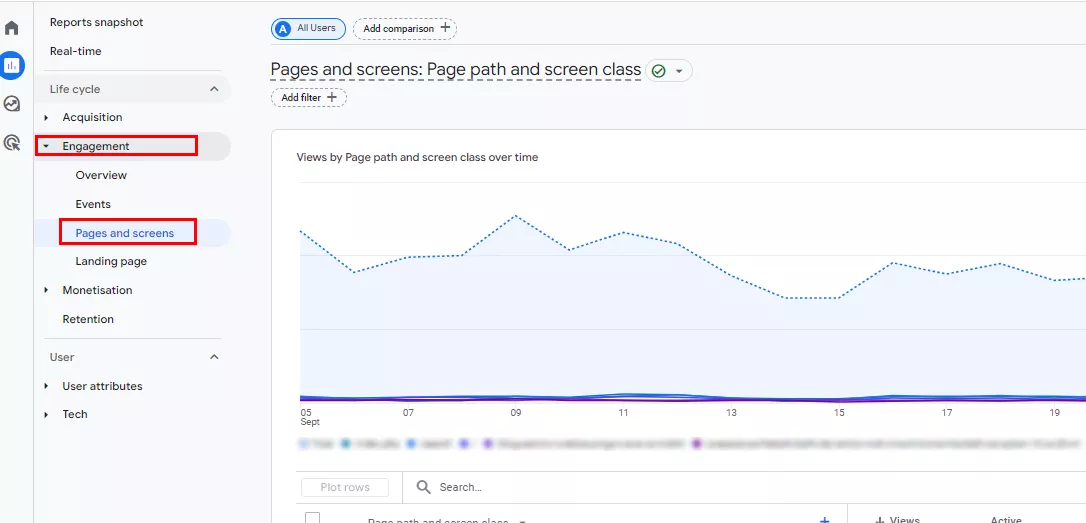
Task: Click the plus icon in Add comparison
Action: (x=445, y=28)
